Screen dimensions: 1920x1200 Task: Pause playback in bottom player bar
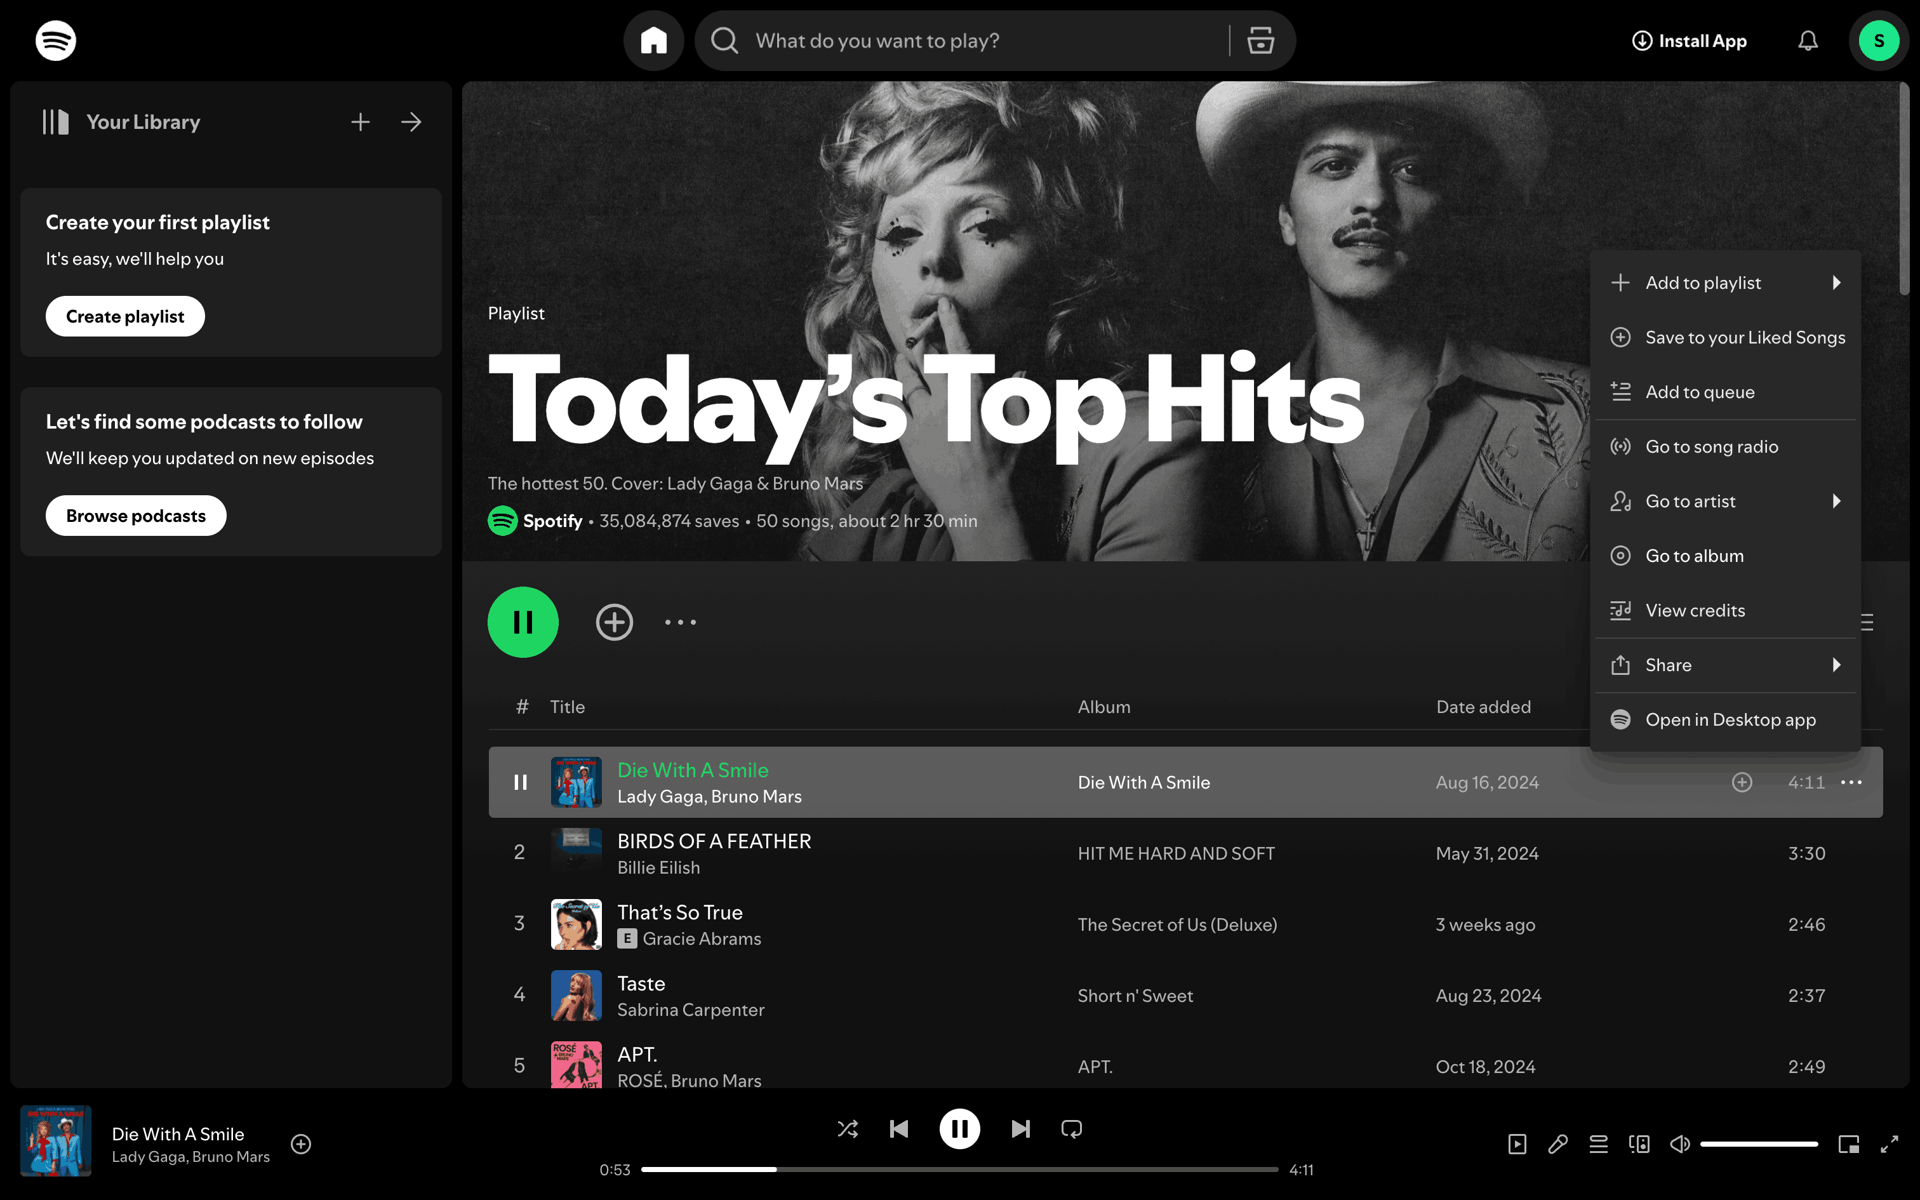960,1129
